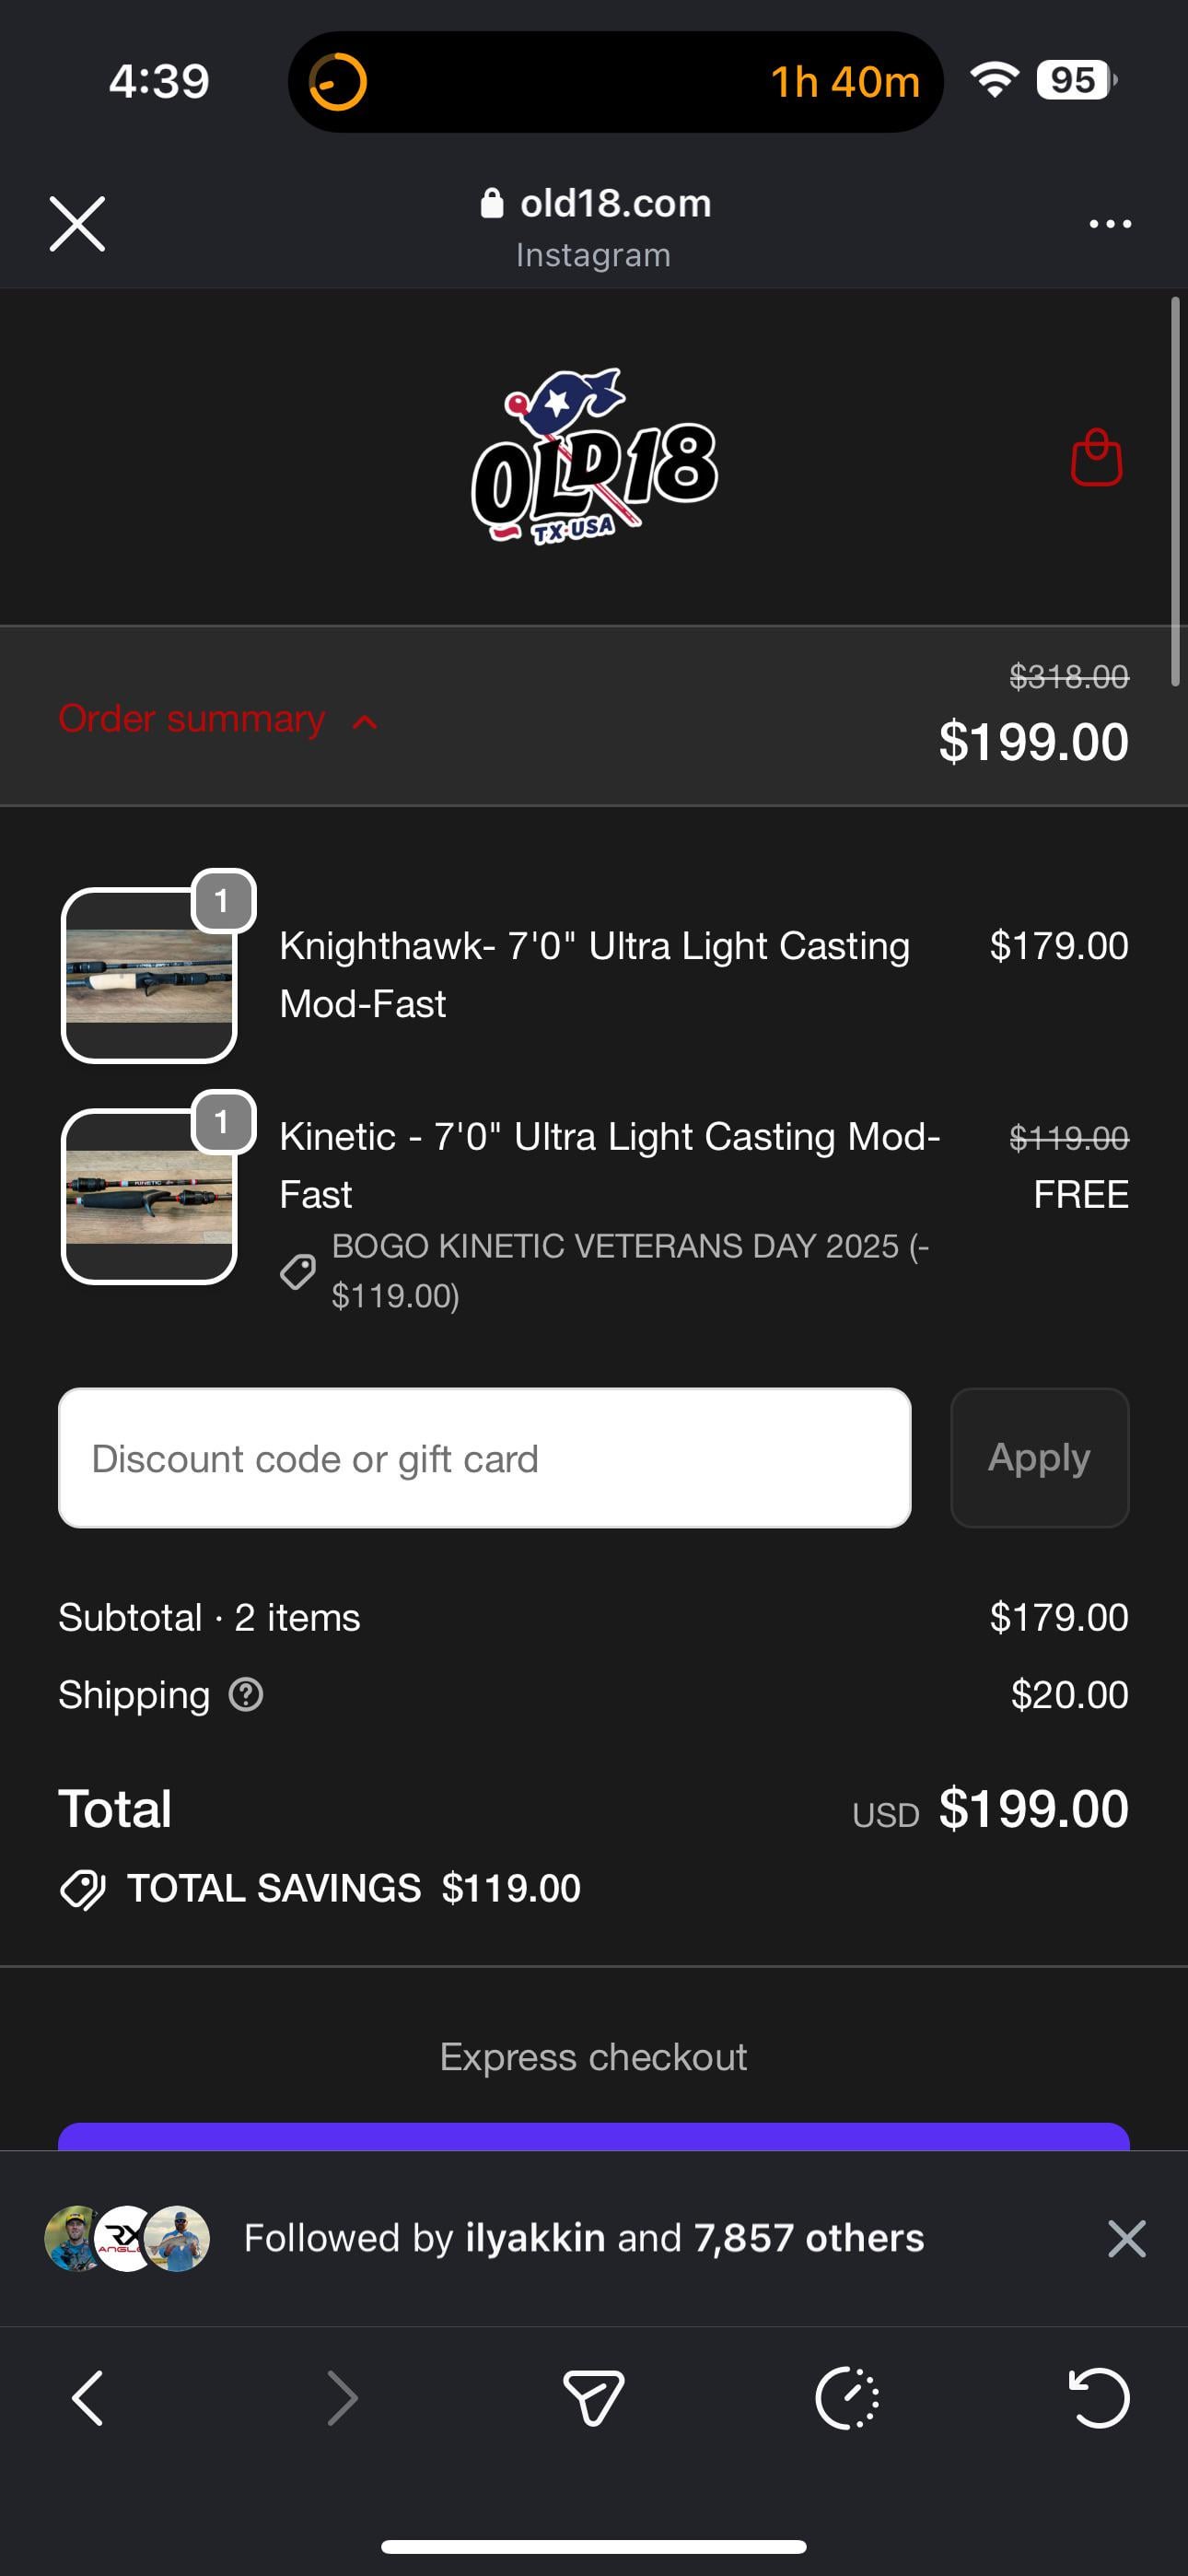Close the in-app browser with the X
1188x2576 pixels.
coord(77,223)
